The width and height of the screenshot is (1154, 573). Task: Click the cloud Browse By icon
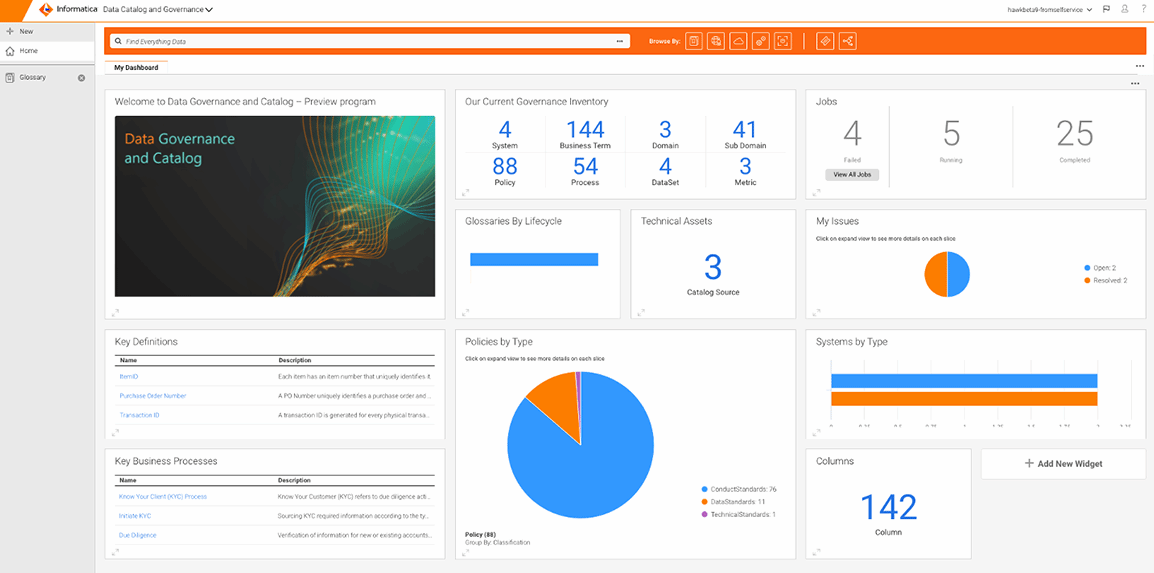pyautogui.click(x=738, y=41)
